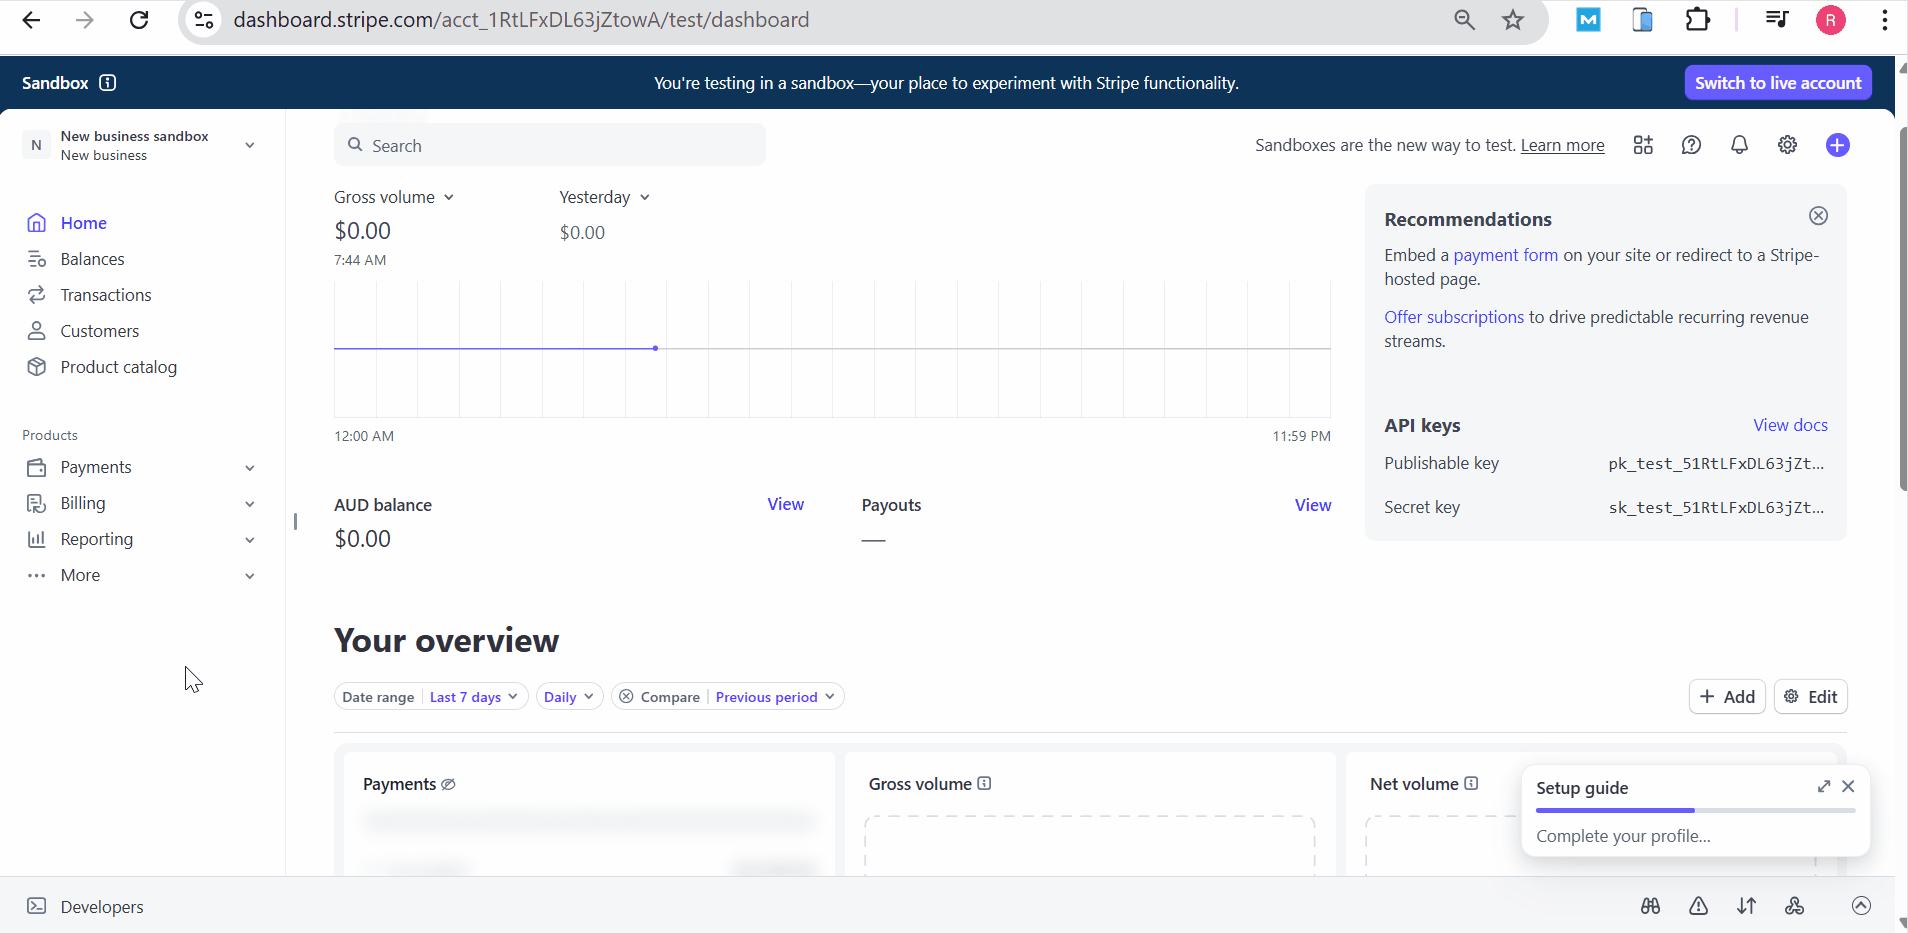The image size is (1908, 933).
Task: Open the Gross volume metric dropdown
Action: (x=394, y=197)
